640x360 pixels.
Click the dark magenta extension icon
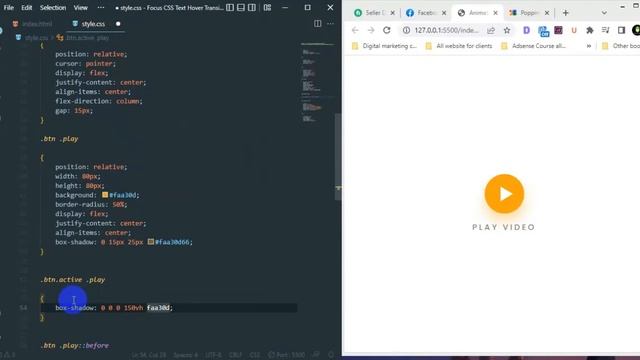[558, 30]
